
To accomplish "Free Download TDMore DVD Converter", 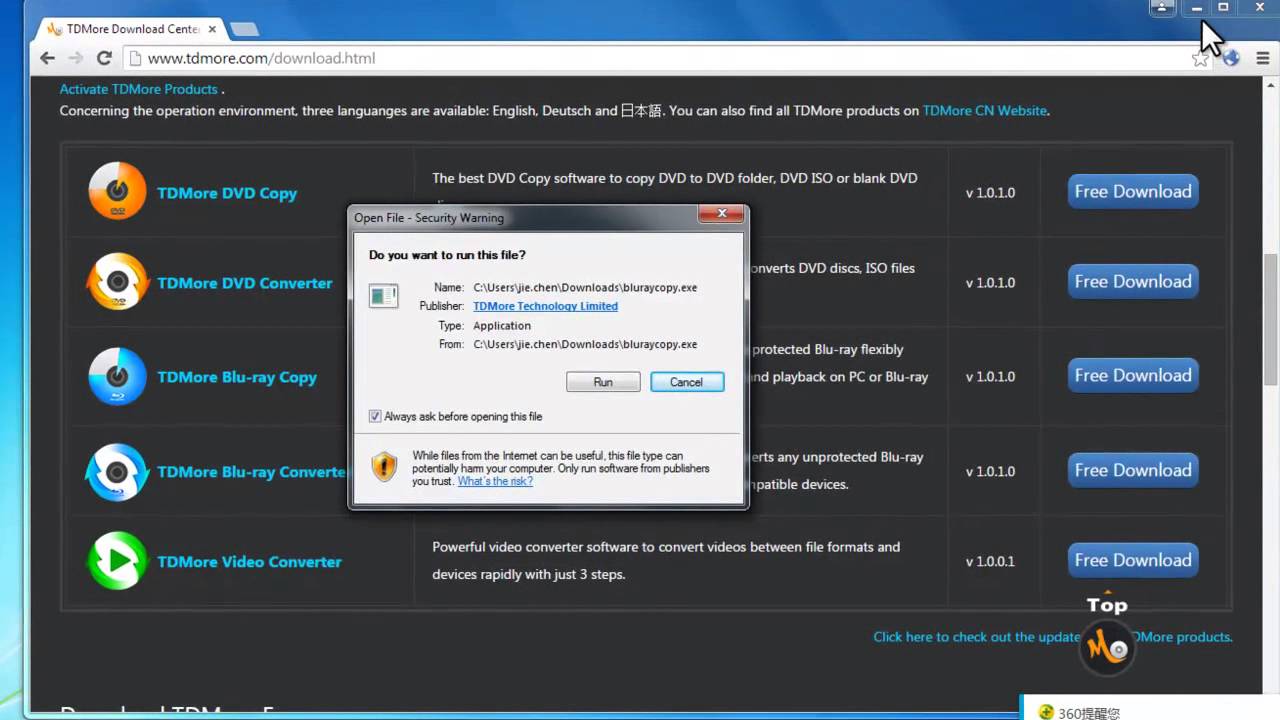I will click(x=1133, y=281).
